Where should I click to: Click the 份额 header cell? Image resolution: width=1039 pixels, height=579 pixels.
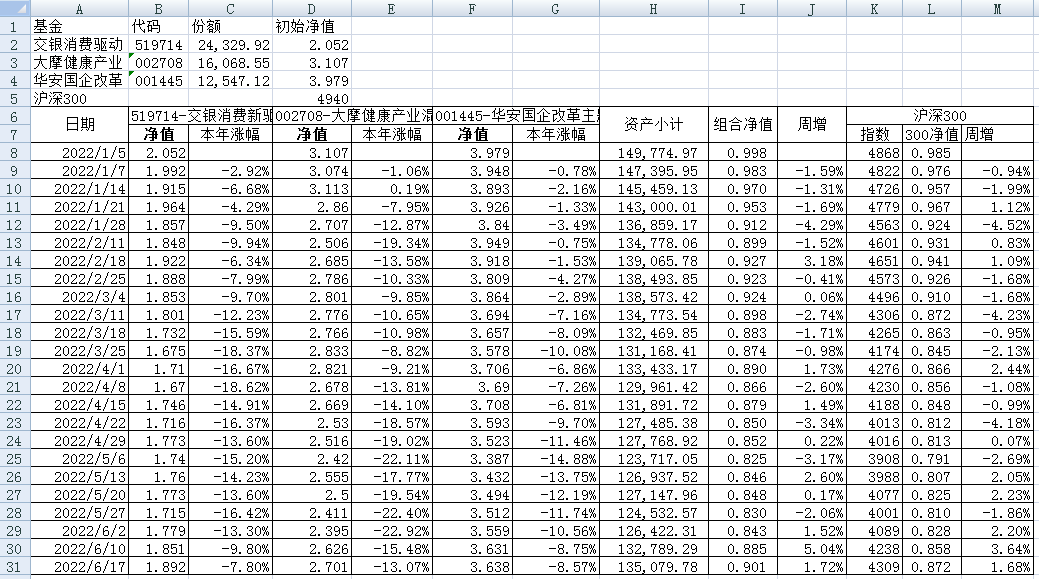tap(231, 26)
